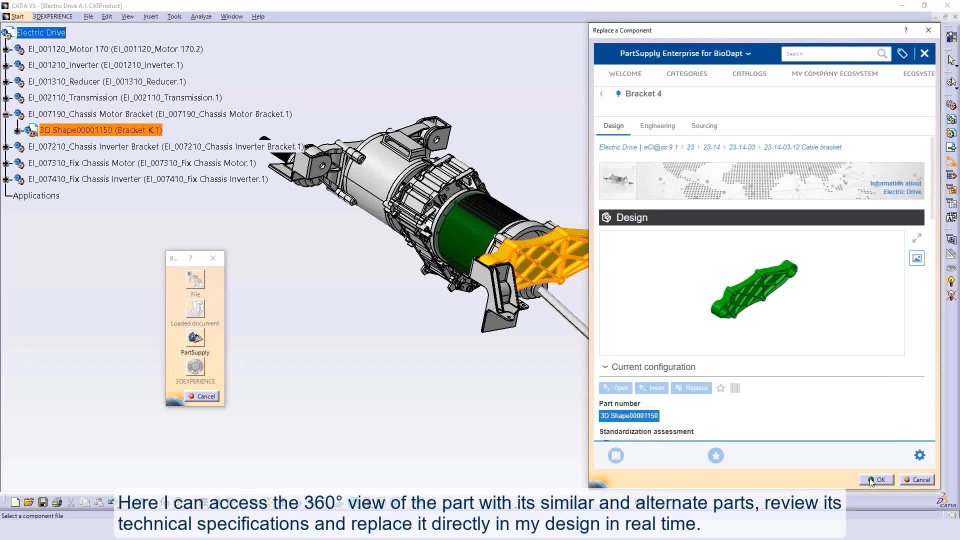Open the Analyze menu
The width and height of the screenshot is (960, 540).
pyautogui.click(x=201, y=17)
